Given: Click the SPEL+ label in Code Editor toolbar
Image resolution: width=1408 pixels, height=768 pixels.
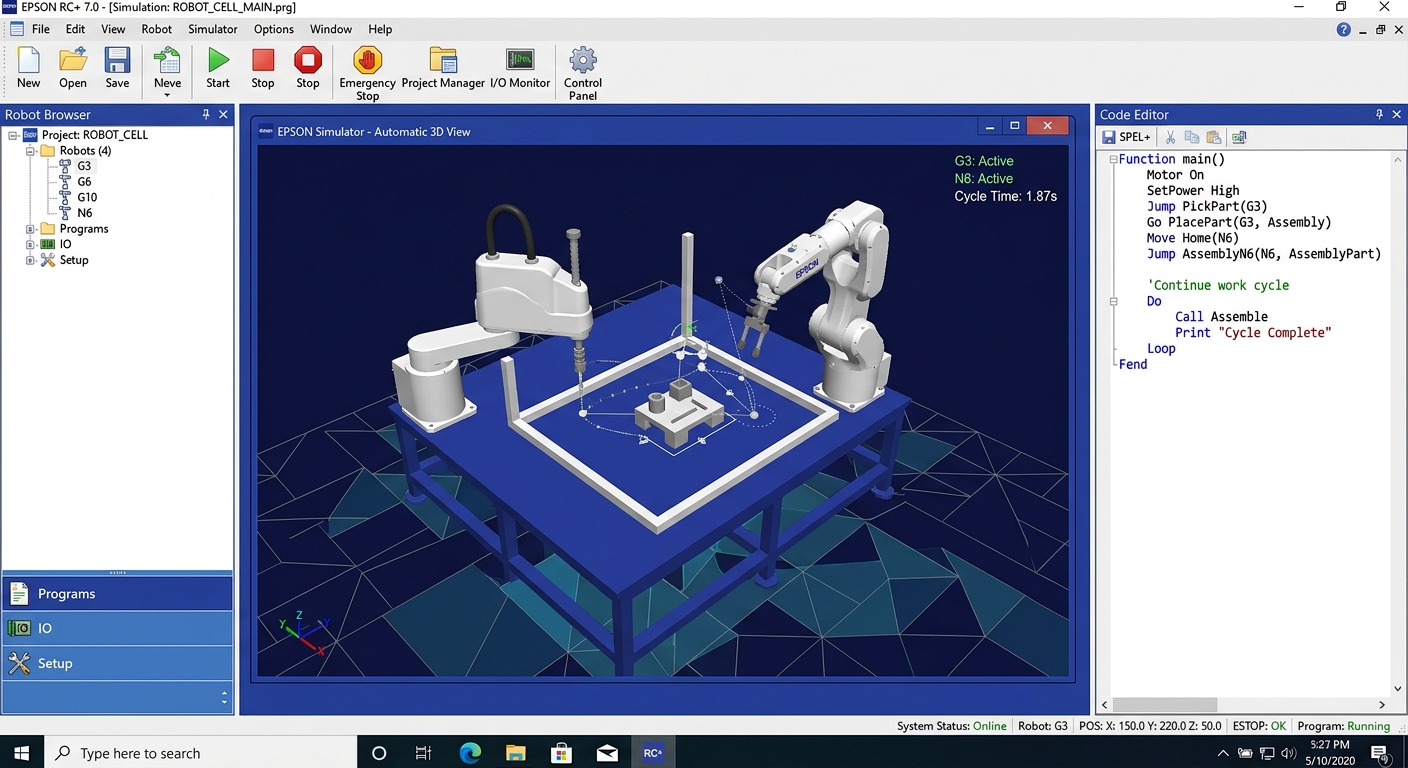Looking at the screenshot, I should click(x=1135, y=137).
